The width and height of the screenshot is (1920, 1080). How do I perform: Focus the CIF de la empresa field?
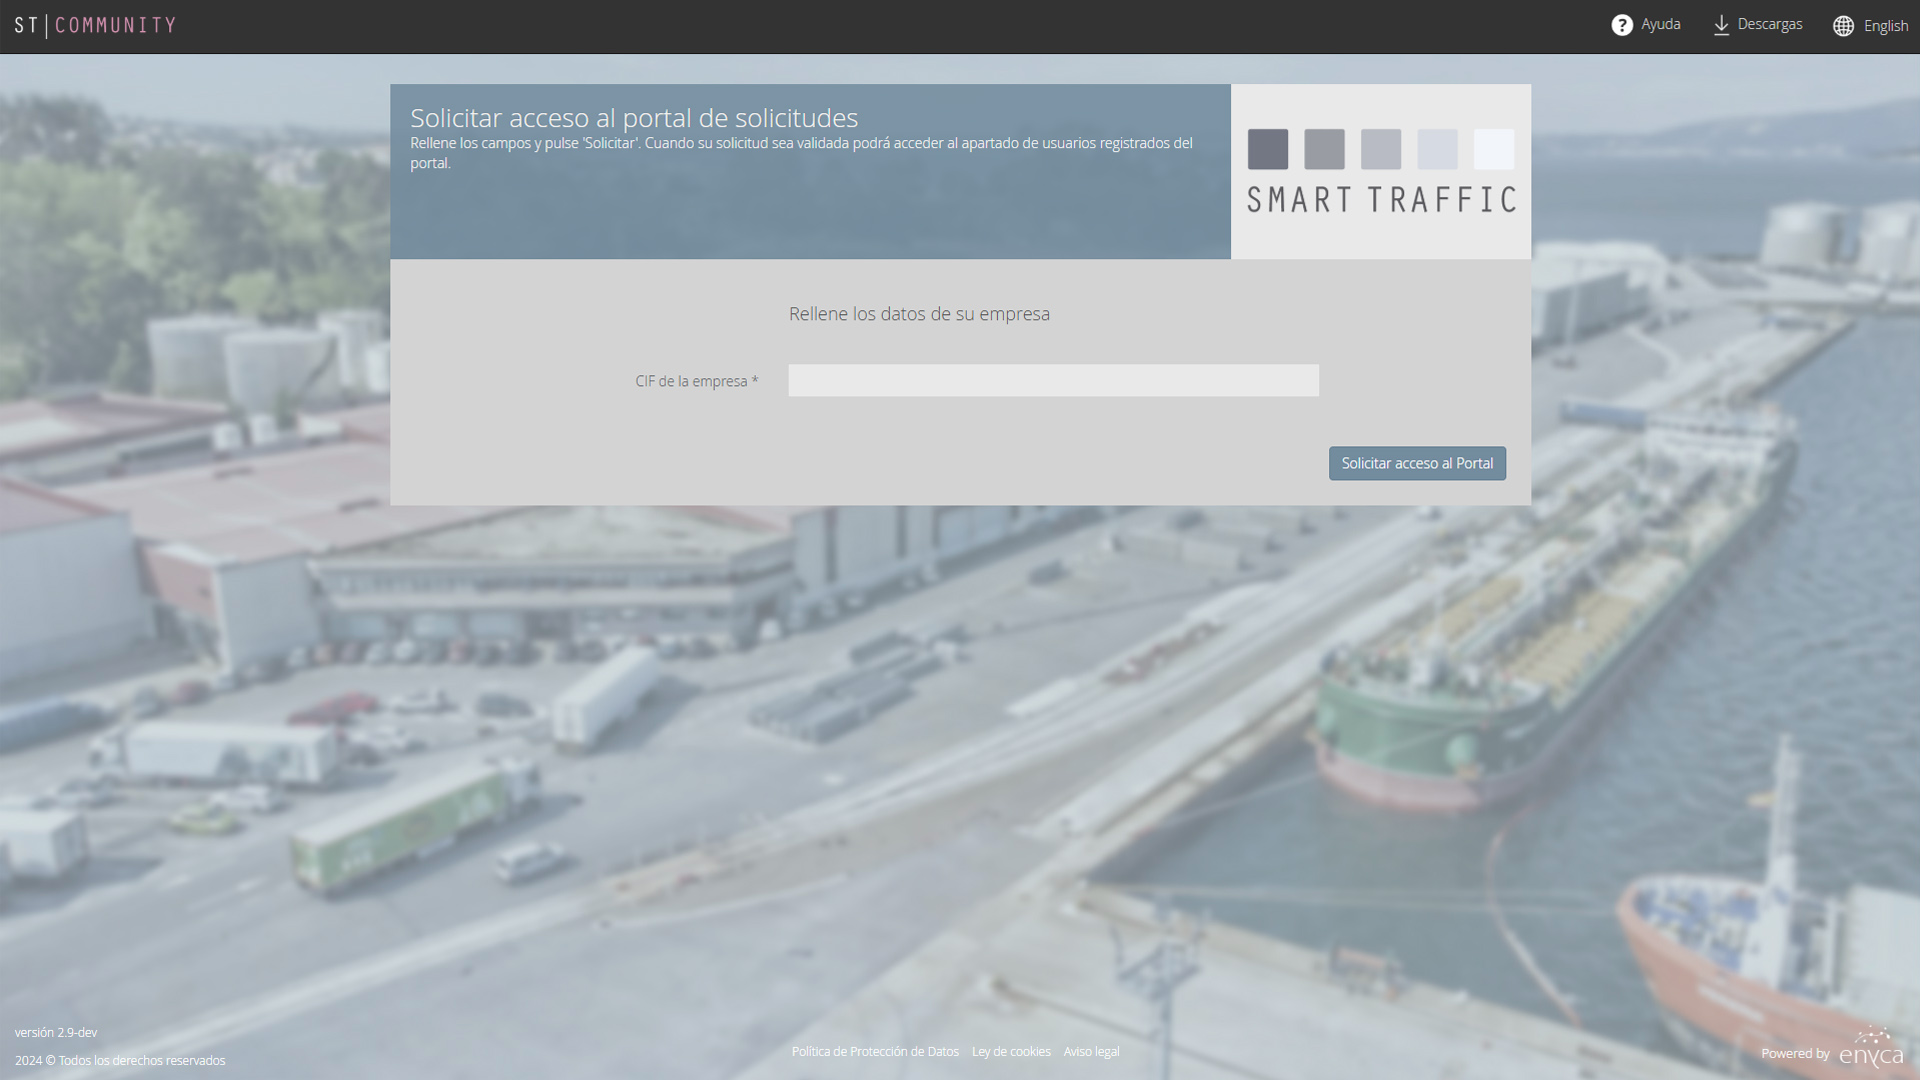click(1053, 380)
